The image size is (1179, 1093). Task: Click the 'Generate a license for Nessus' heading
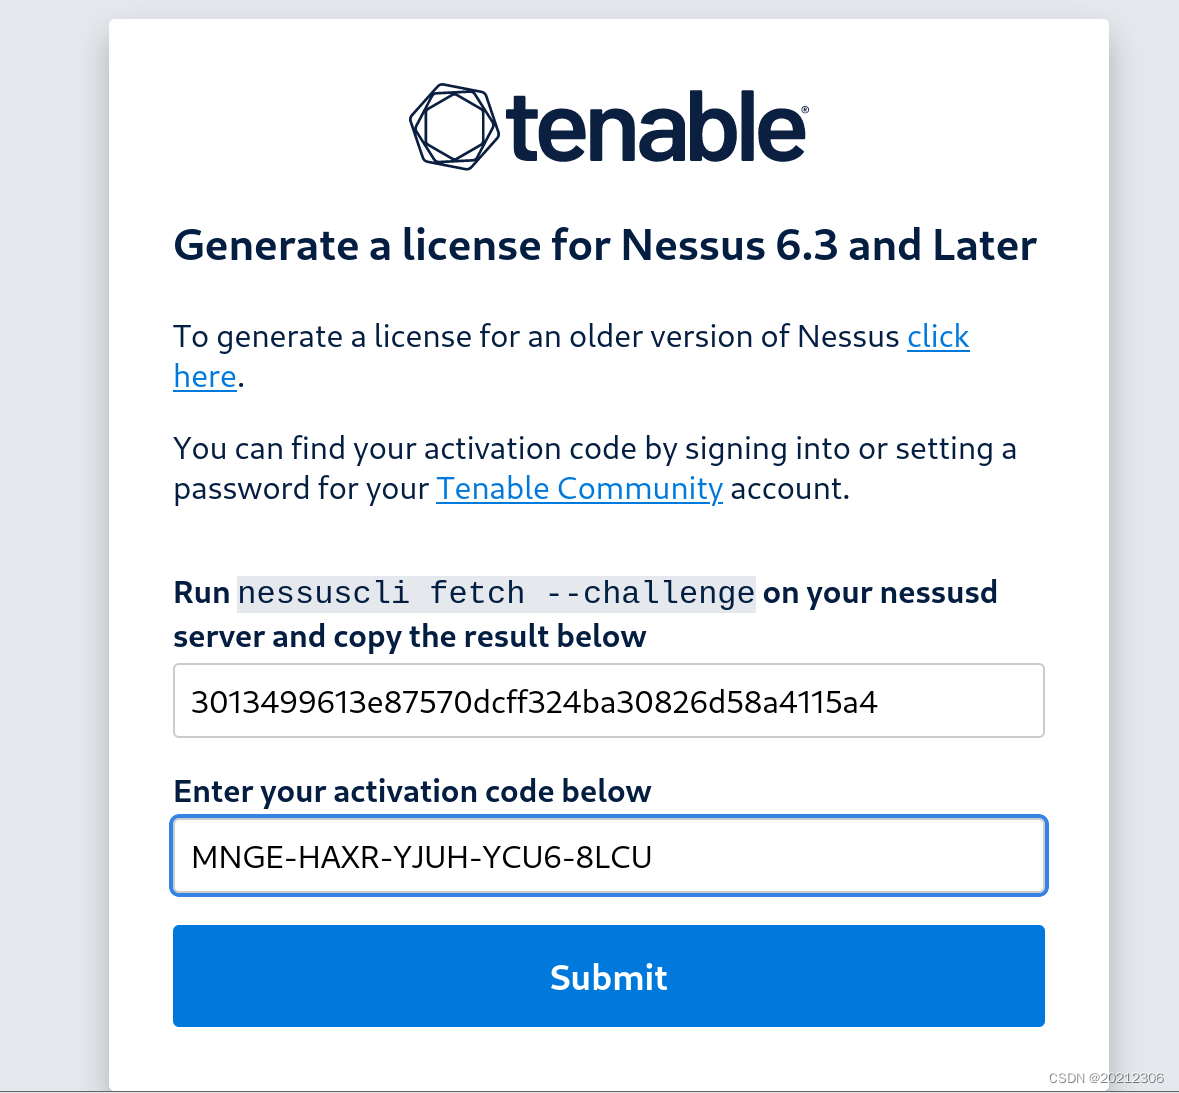605,246
